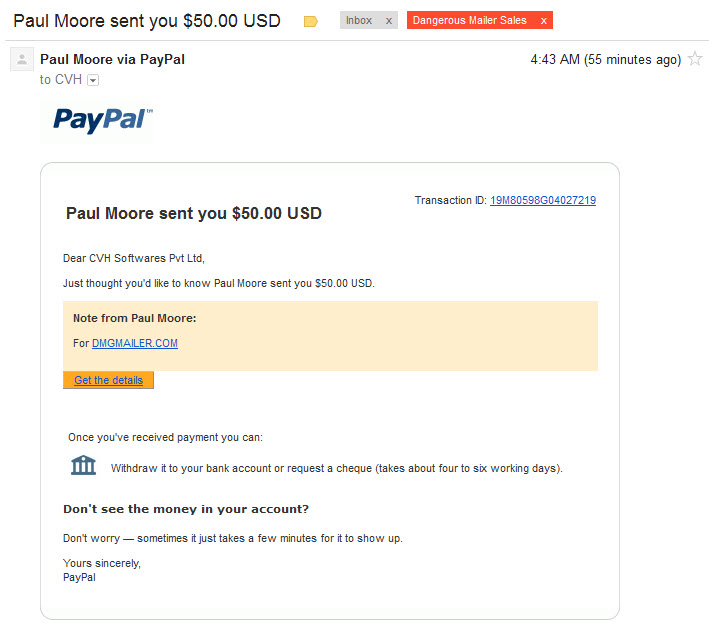Viewport: 709px width, 623px height.
Task: Click the sender profile avatar icon
Action: point(22,59)
